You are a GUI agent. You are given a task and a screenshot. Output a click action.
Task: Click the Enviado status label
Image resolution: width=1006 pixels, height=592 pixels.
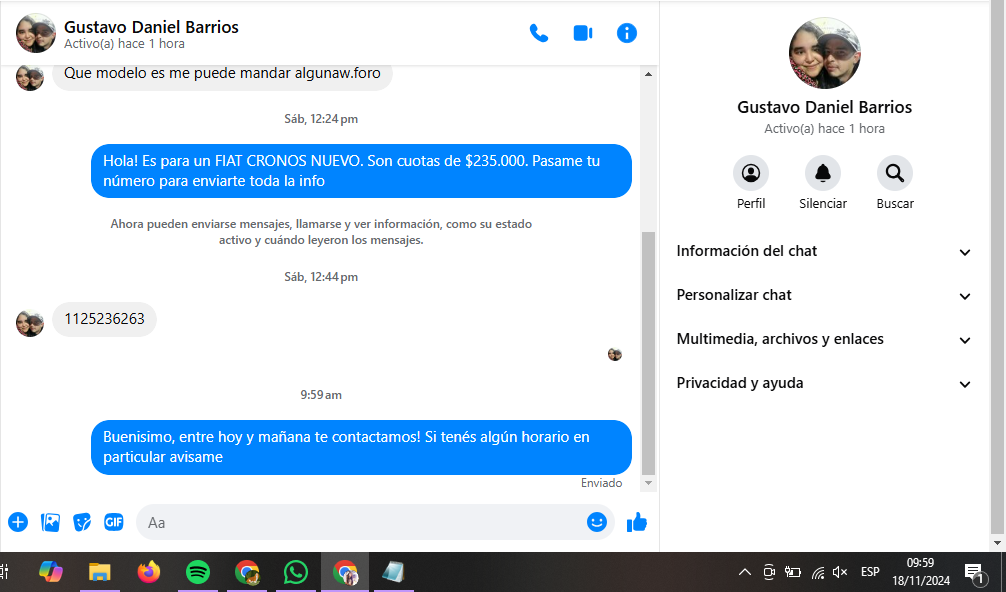coord(601,483)
